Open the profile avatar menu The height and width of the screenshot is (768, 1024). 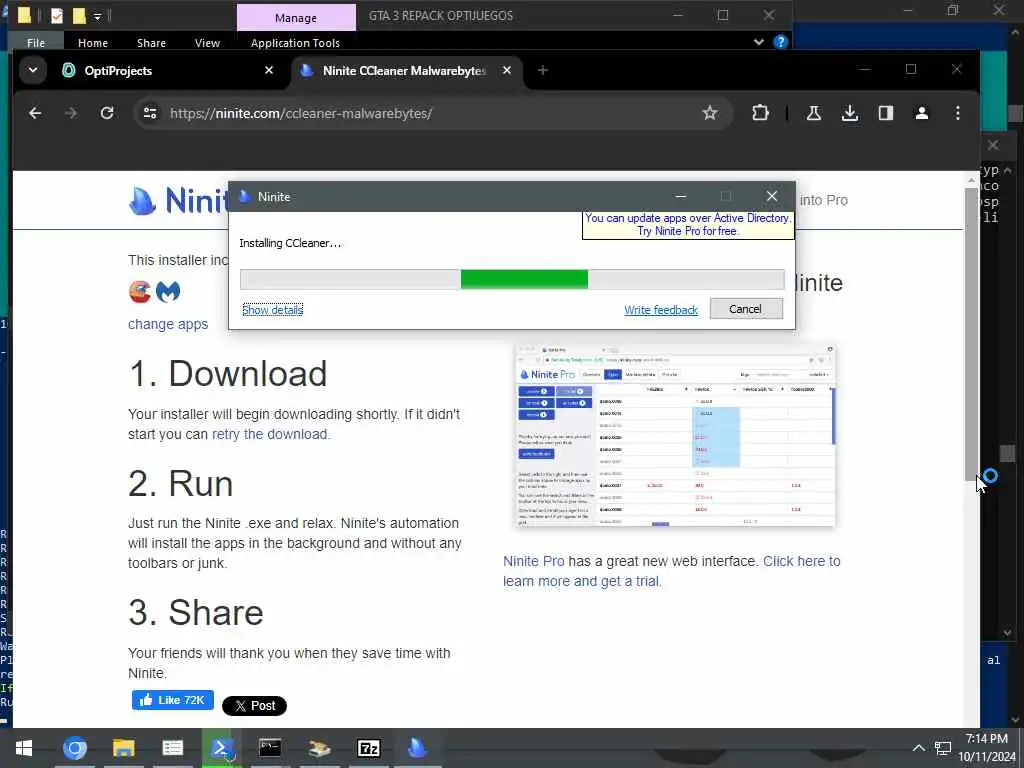[921, 113]
